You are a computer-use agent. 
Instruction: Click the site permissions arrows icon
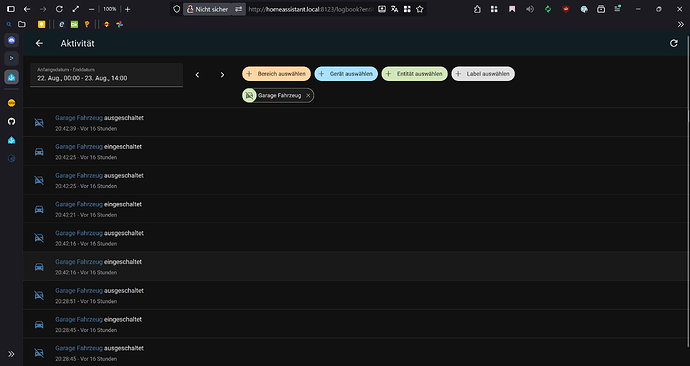(239, 9)
